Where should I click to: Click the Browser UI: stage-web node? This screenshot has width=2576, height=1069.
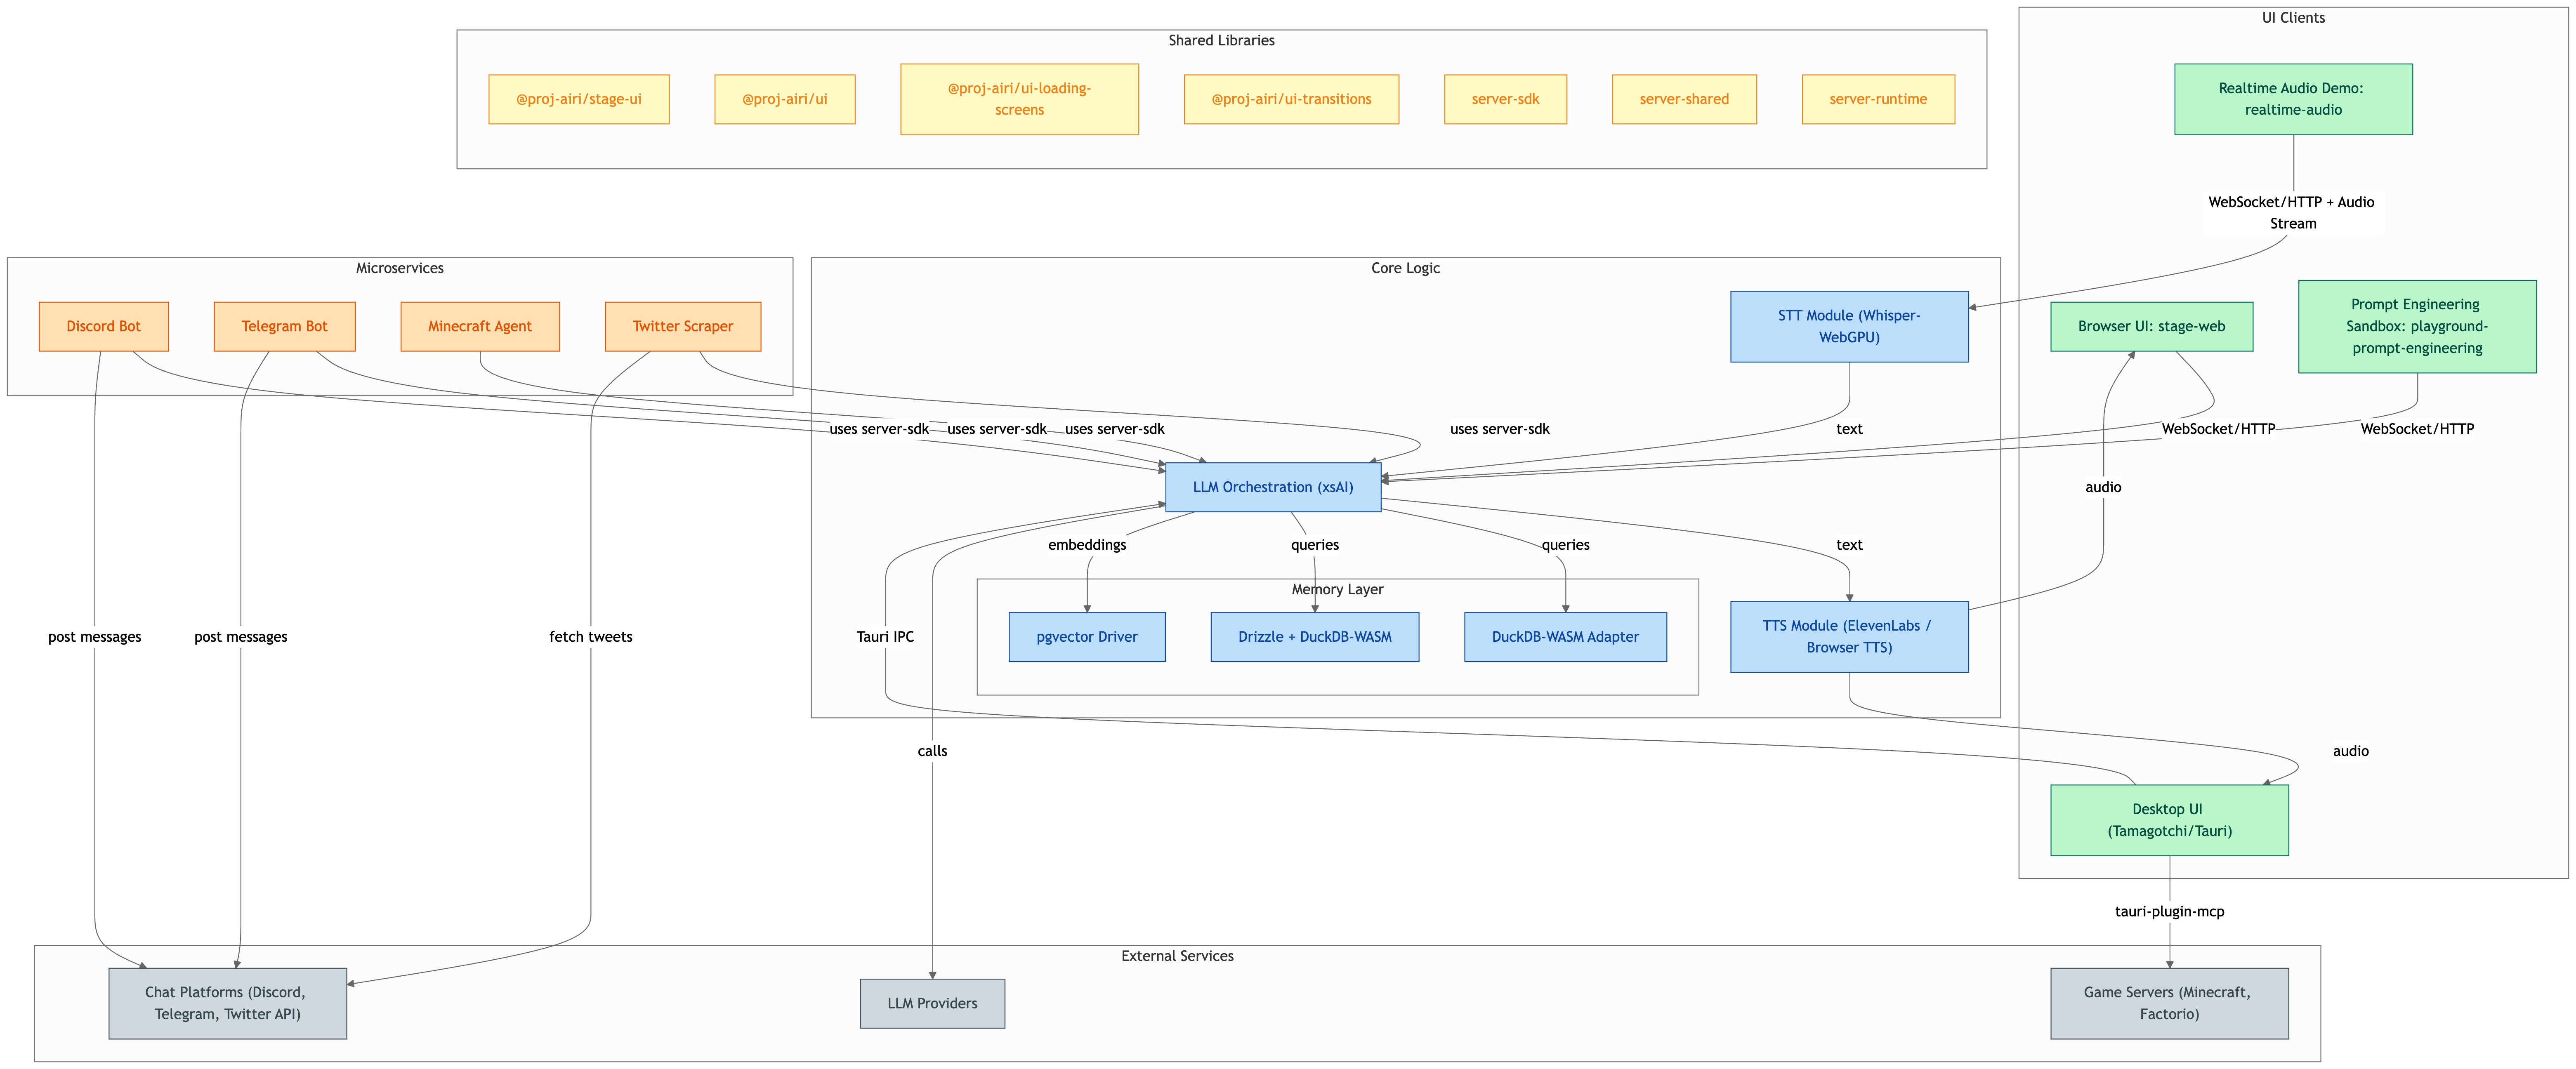[2151, 326]
